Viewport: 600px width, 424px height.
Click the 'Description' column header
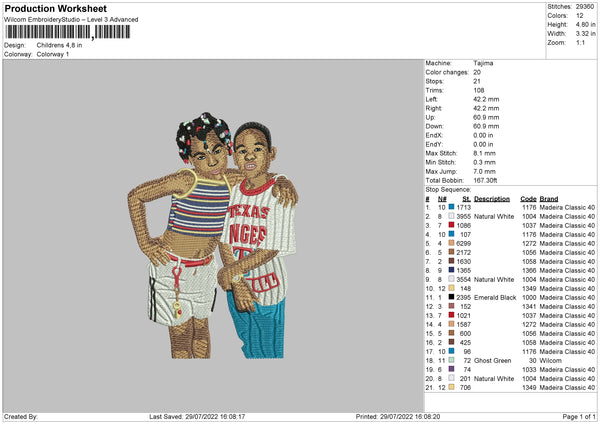(x=492, y=199)
